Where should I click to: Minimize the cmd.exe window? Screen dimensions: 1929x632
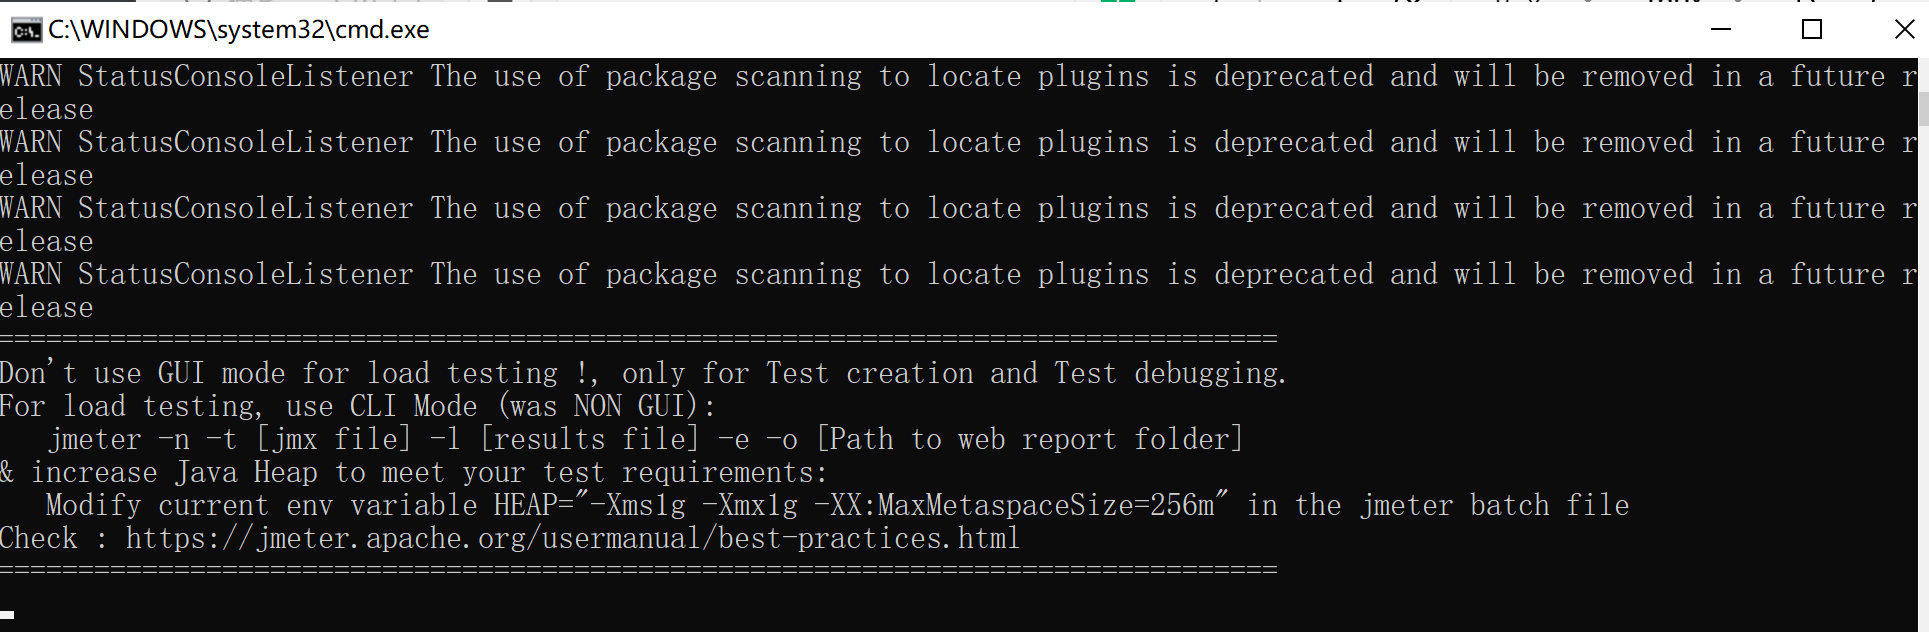click(x=1721, y=30)
